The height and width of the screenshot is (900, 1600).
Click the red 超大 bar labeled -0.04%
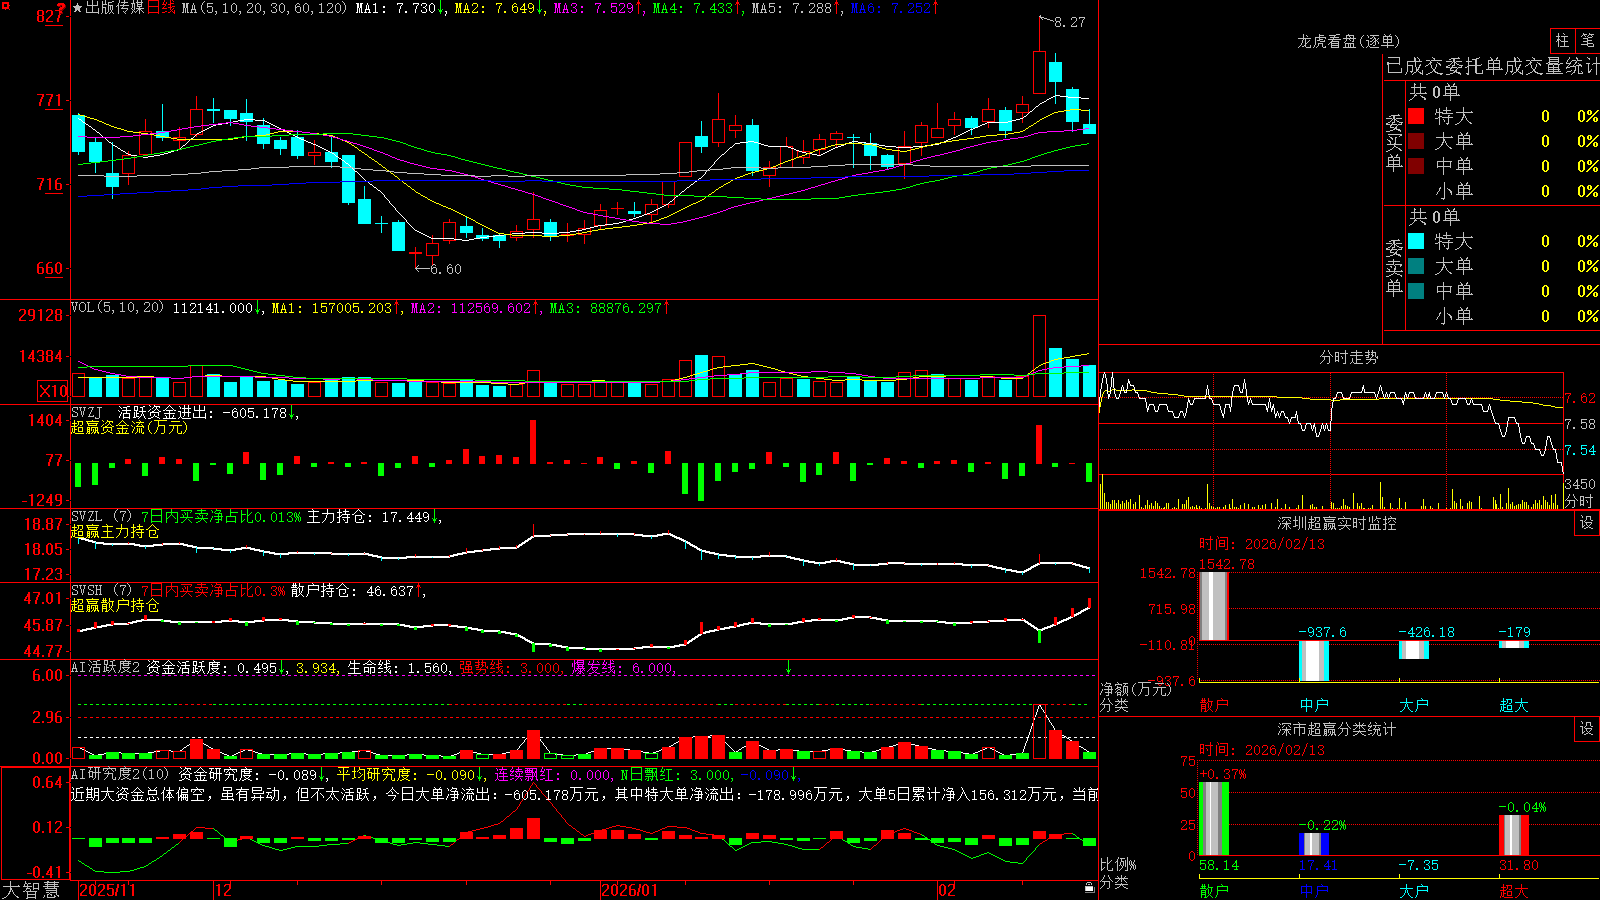coord(1514,835)
